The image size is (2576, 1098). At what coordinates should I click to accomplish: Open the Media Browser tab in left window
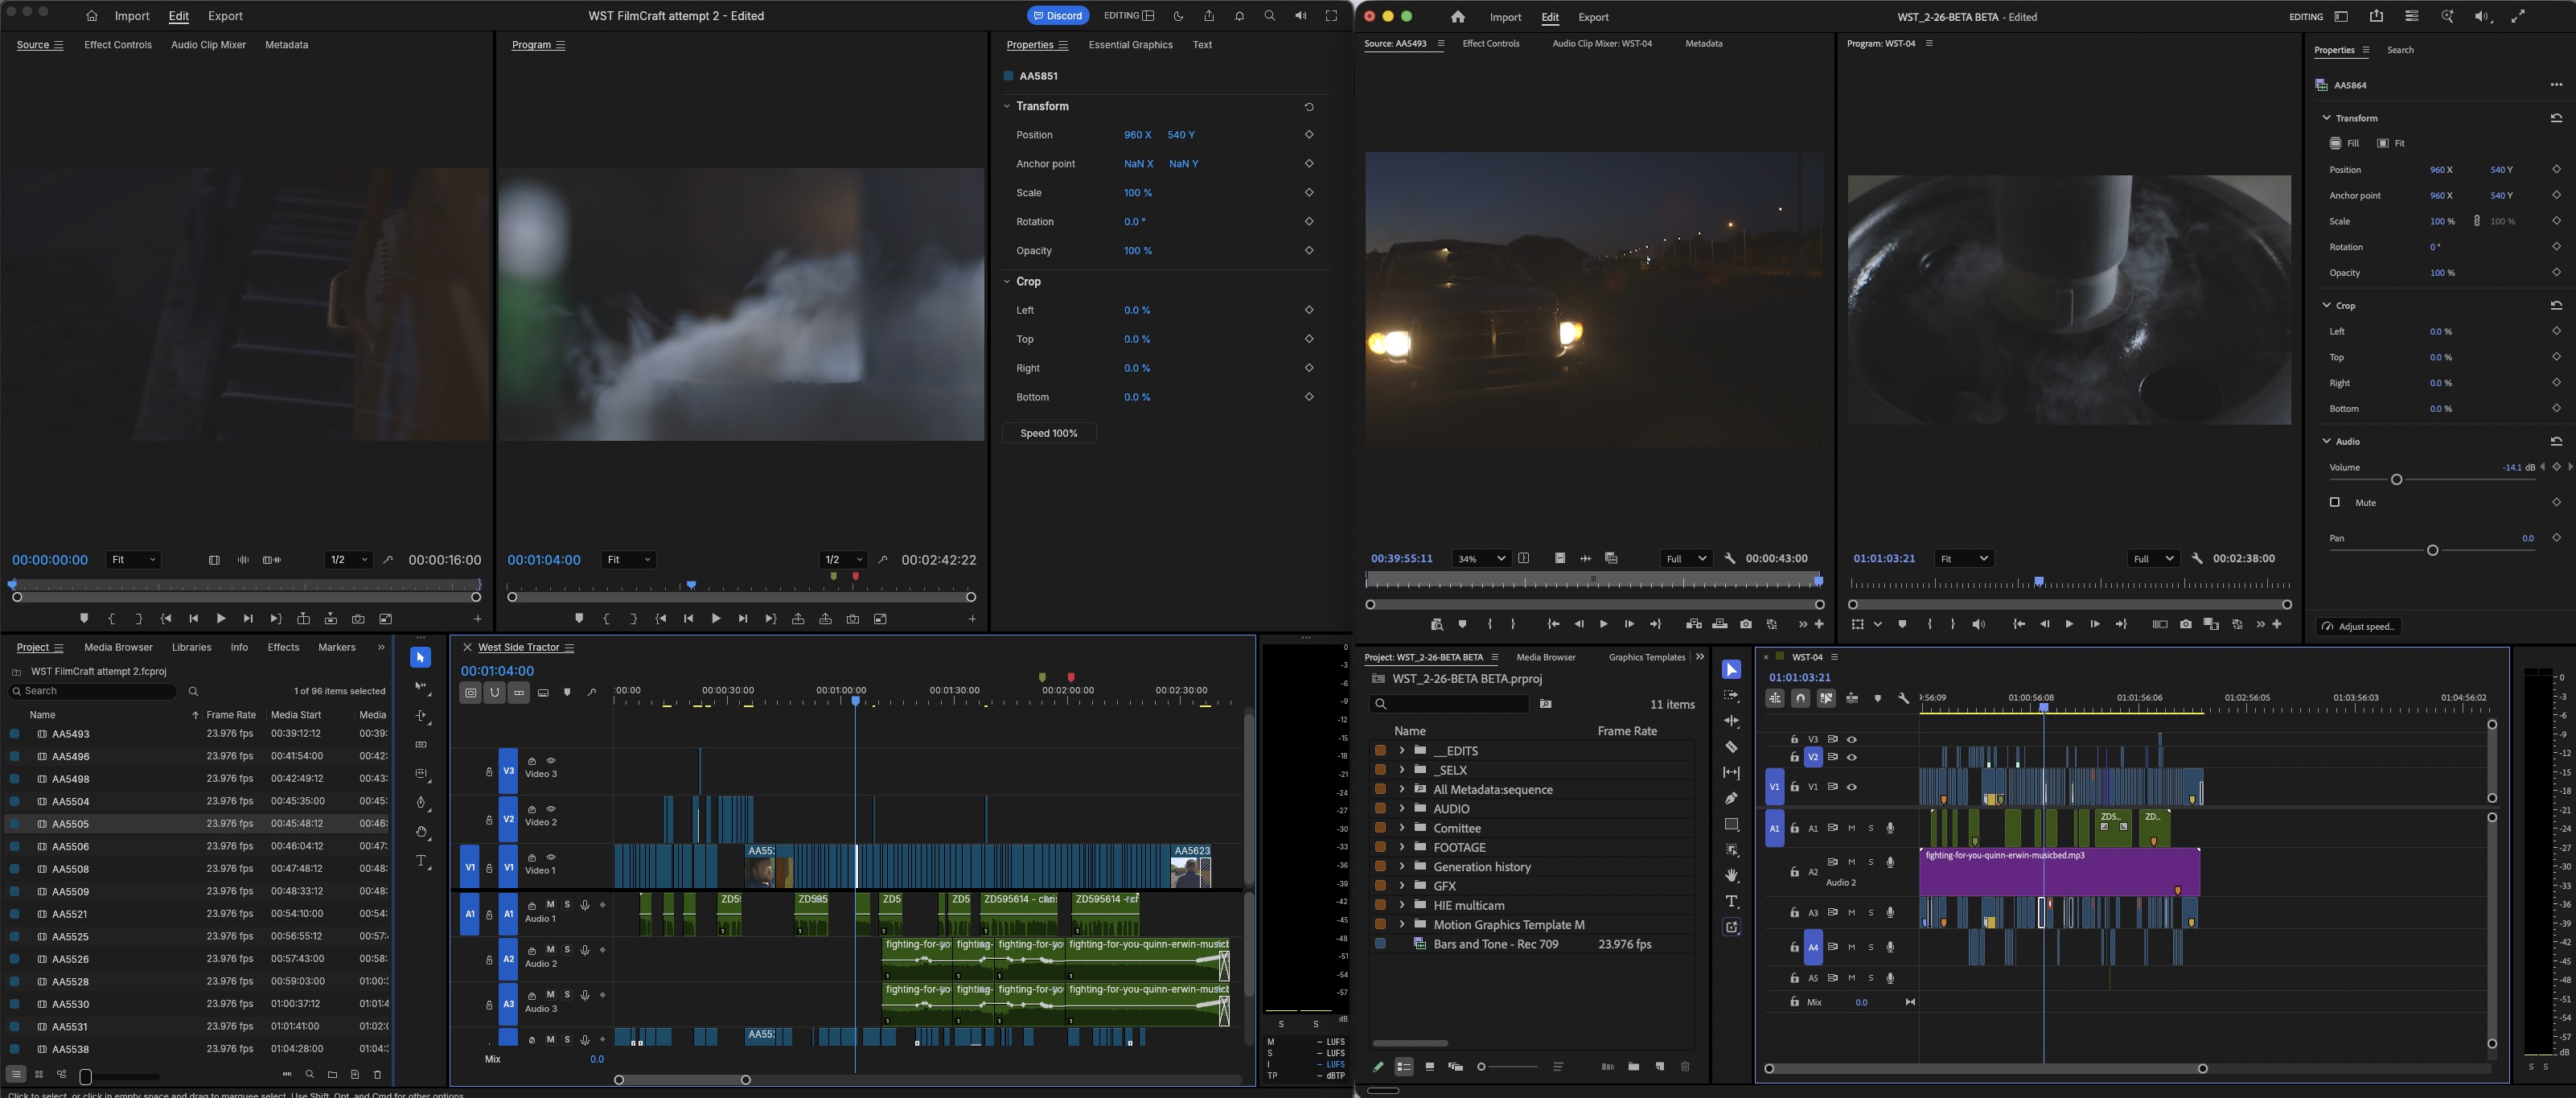pyautogui.click(x=118, y=647)
